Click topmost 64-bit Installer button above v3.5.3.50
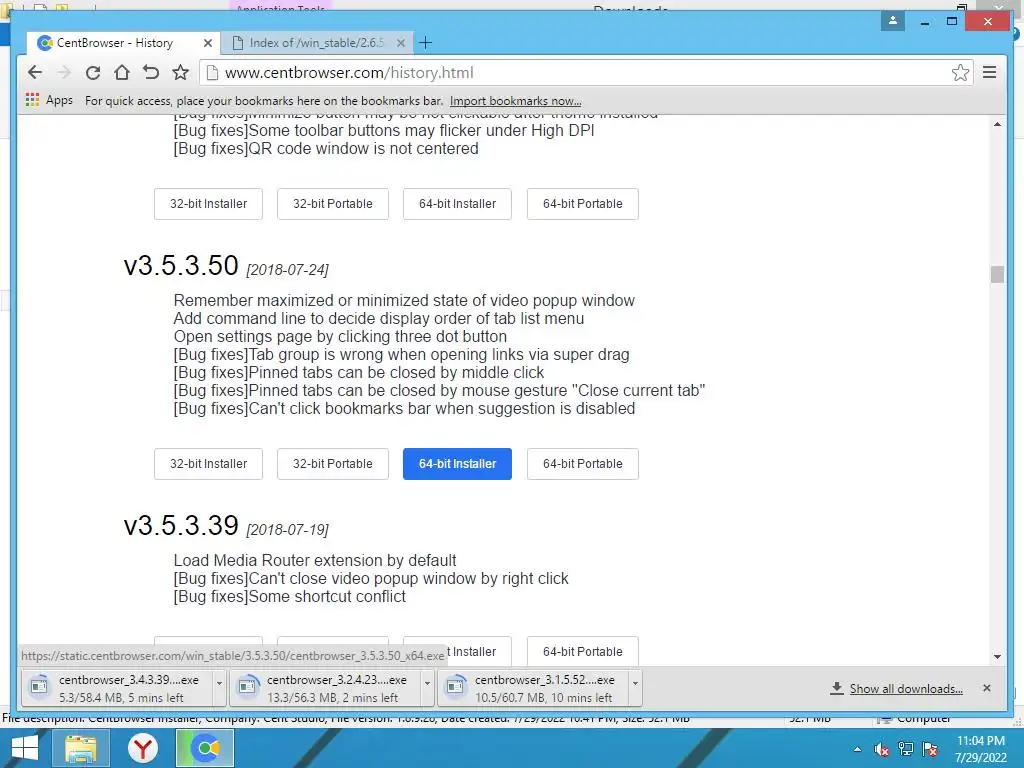 coord(457,204)
